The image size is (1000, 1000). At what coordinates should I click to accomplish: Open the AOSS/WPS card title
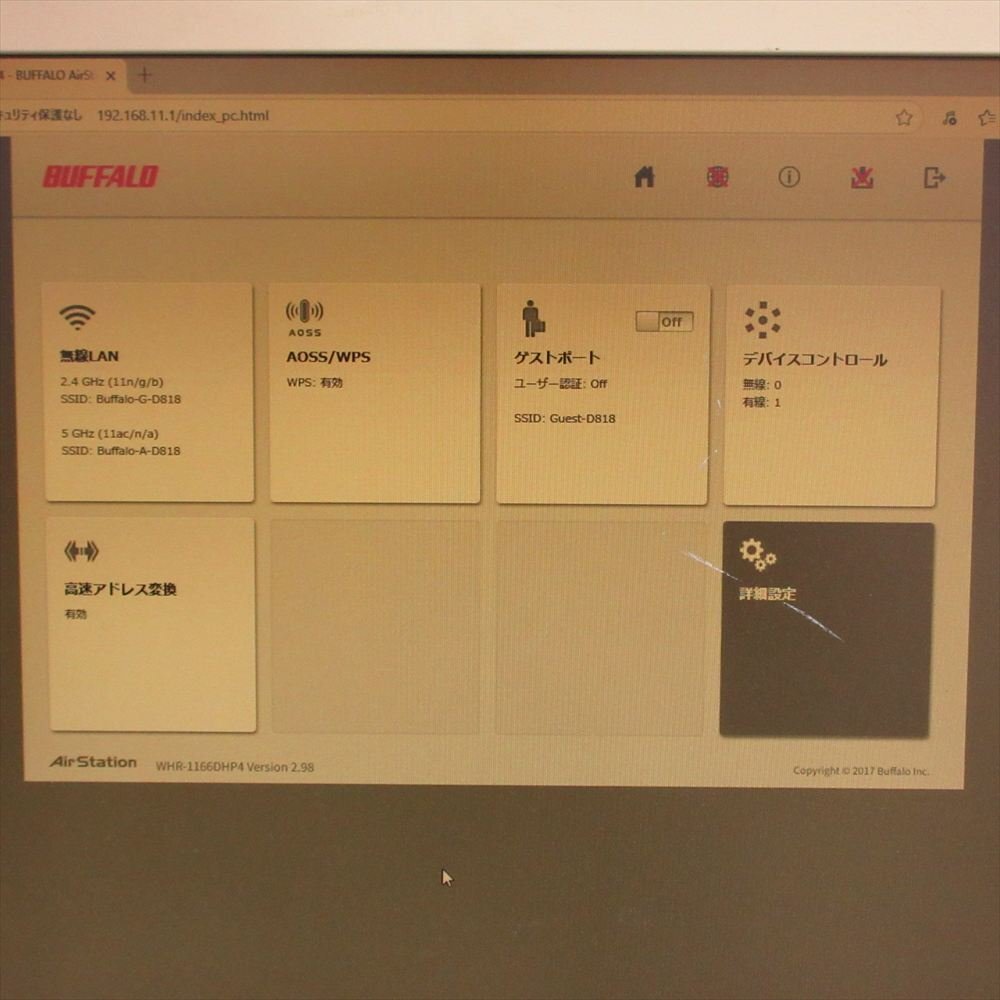(328, 357)
